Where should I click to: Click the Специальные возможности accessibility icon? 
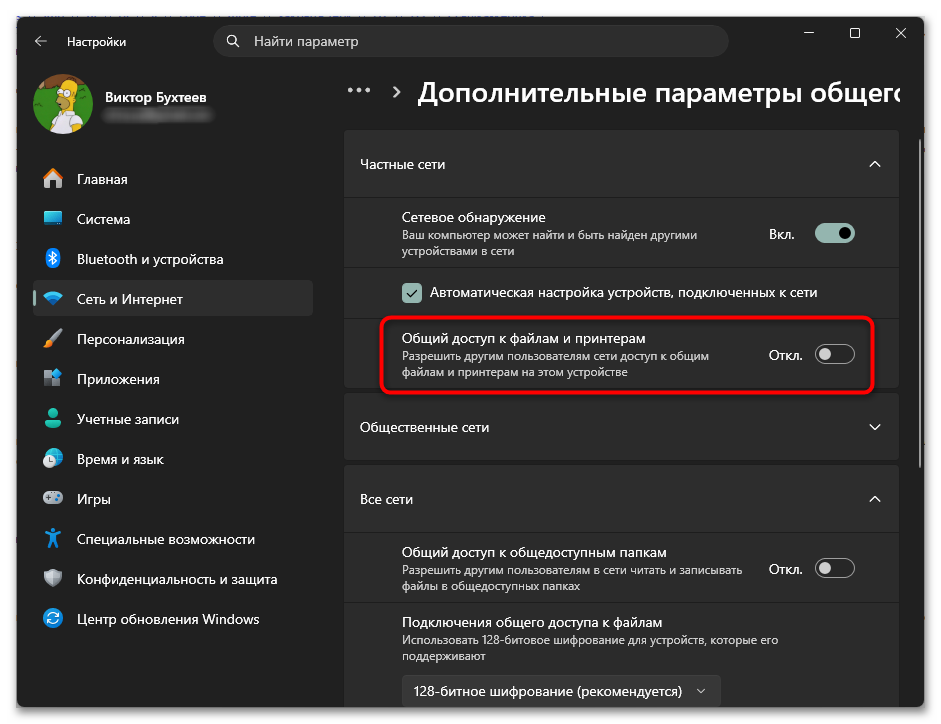coord(53,538)
